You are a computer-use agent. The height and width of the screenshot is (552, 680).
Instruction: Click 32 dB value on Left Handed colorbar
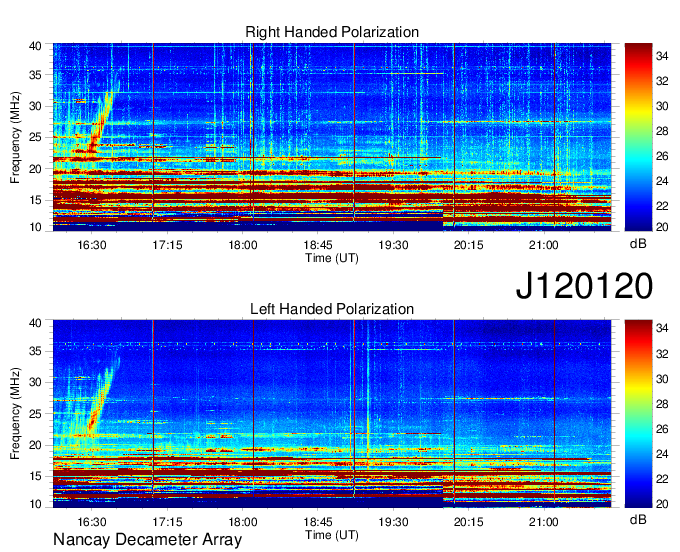662,354
